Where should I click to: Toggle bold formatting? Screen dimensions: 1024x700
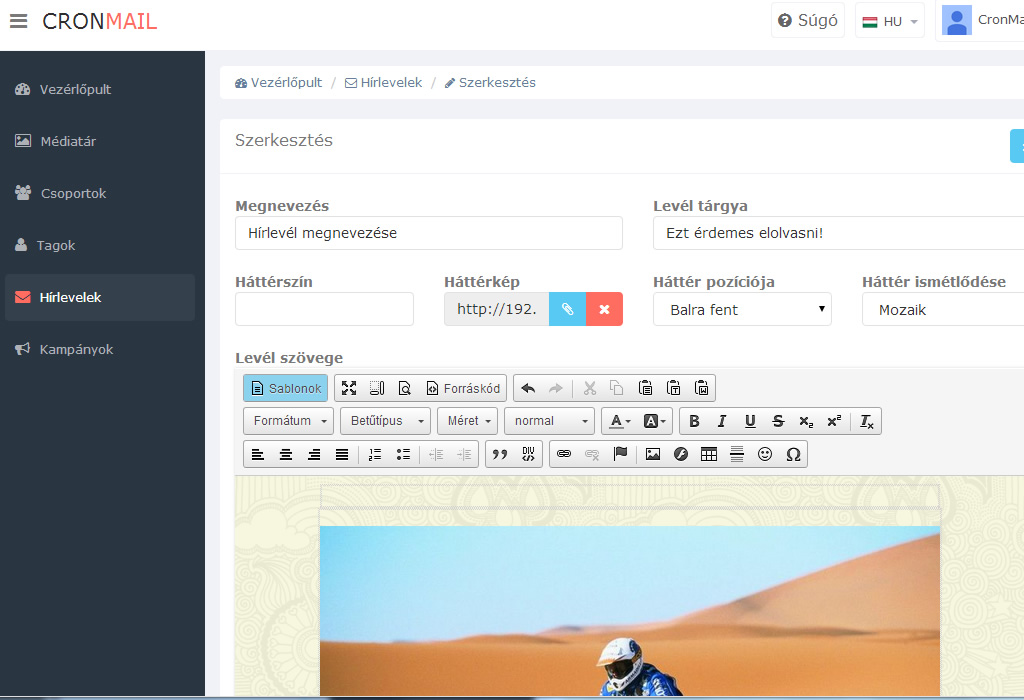[x=694, y=421]
